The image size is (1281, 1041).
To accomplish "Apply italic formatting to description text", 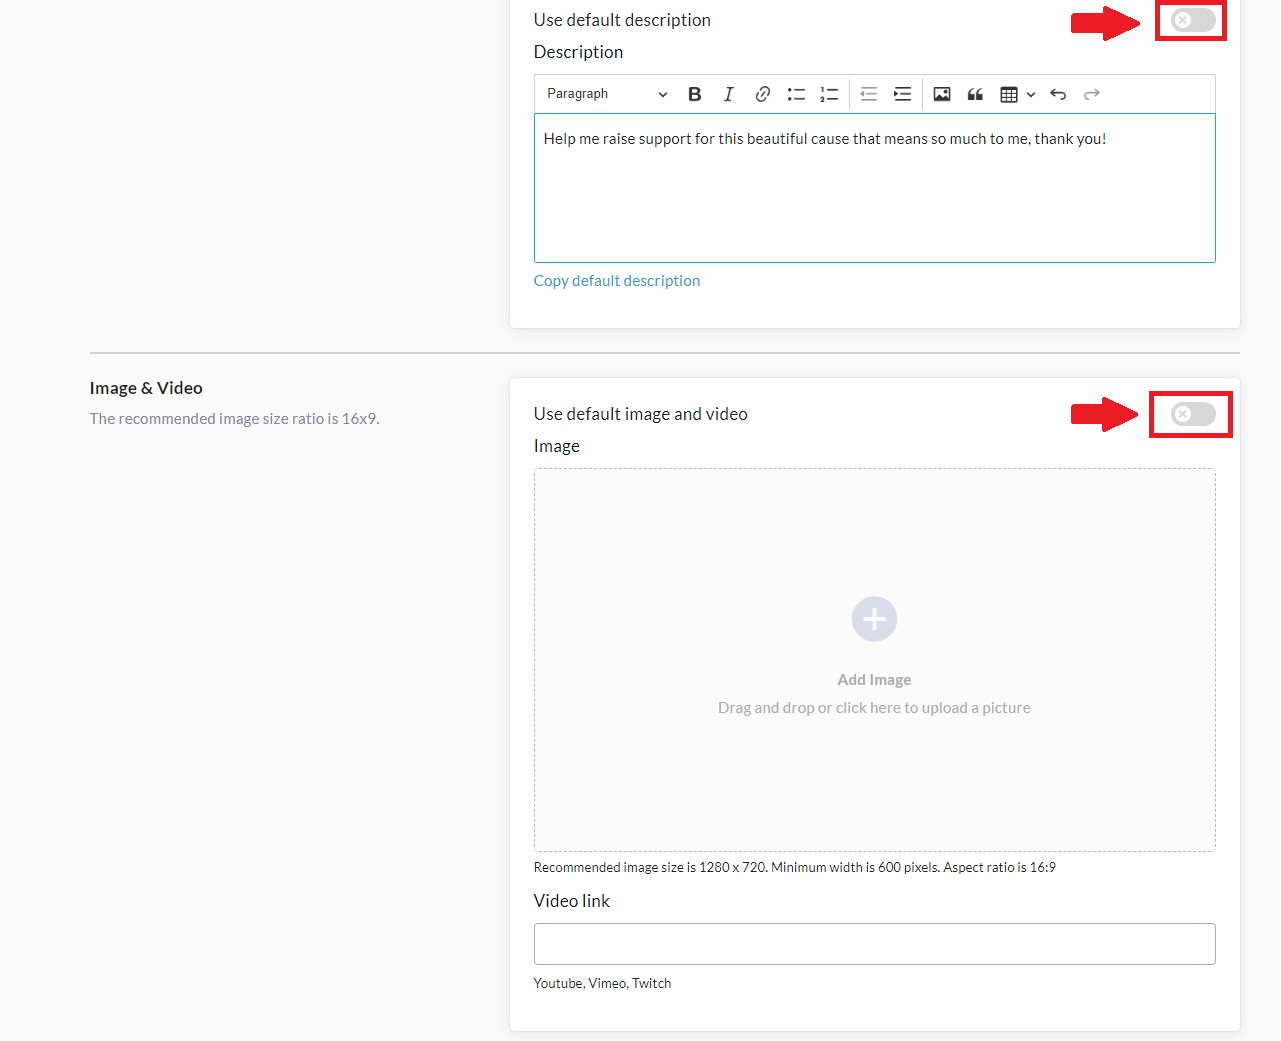I will click(728, 94).
